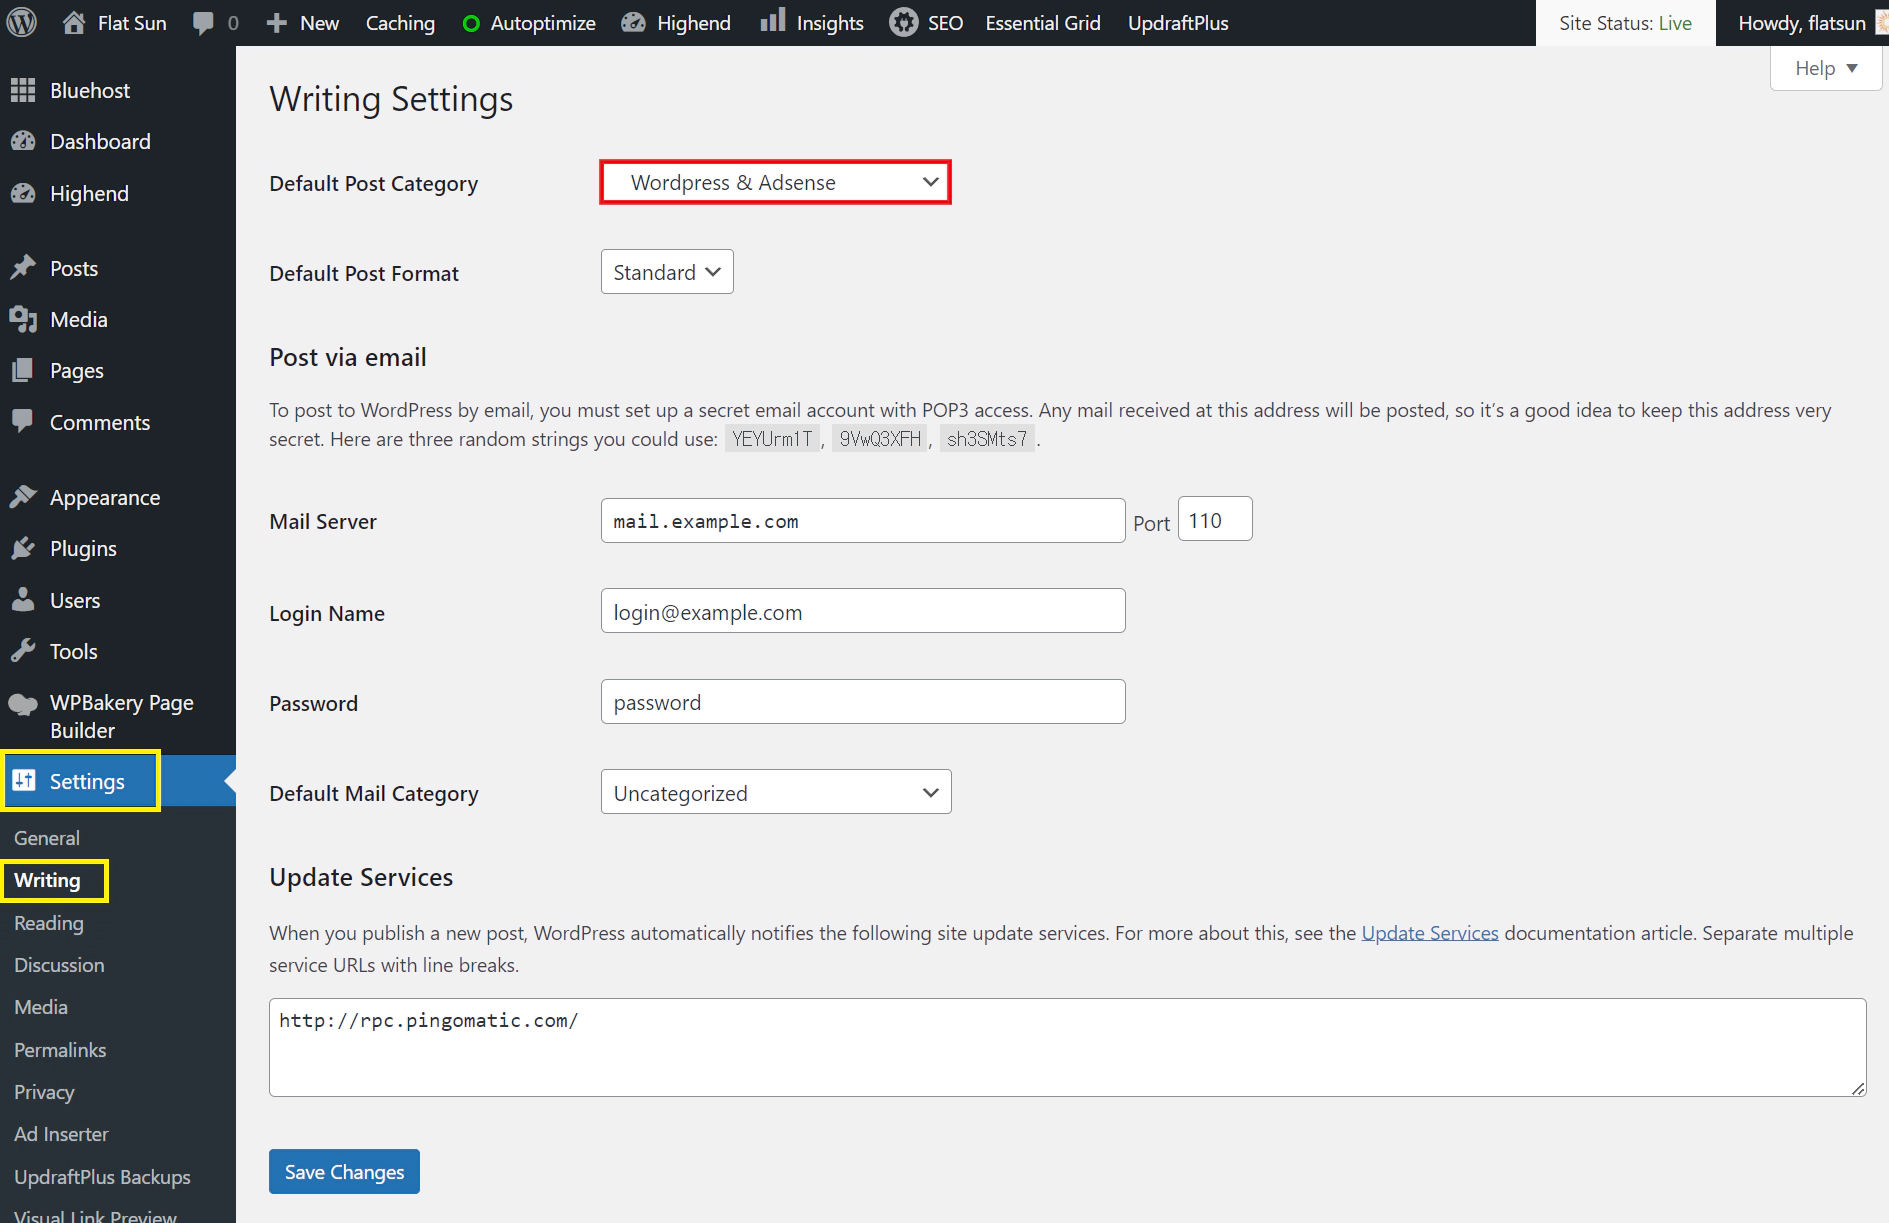
Task: Open the Dashboard menu label
Action: point(100,142)
